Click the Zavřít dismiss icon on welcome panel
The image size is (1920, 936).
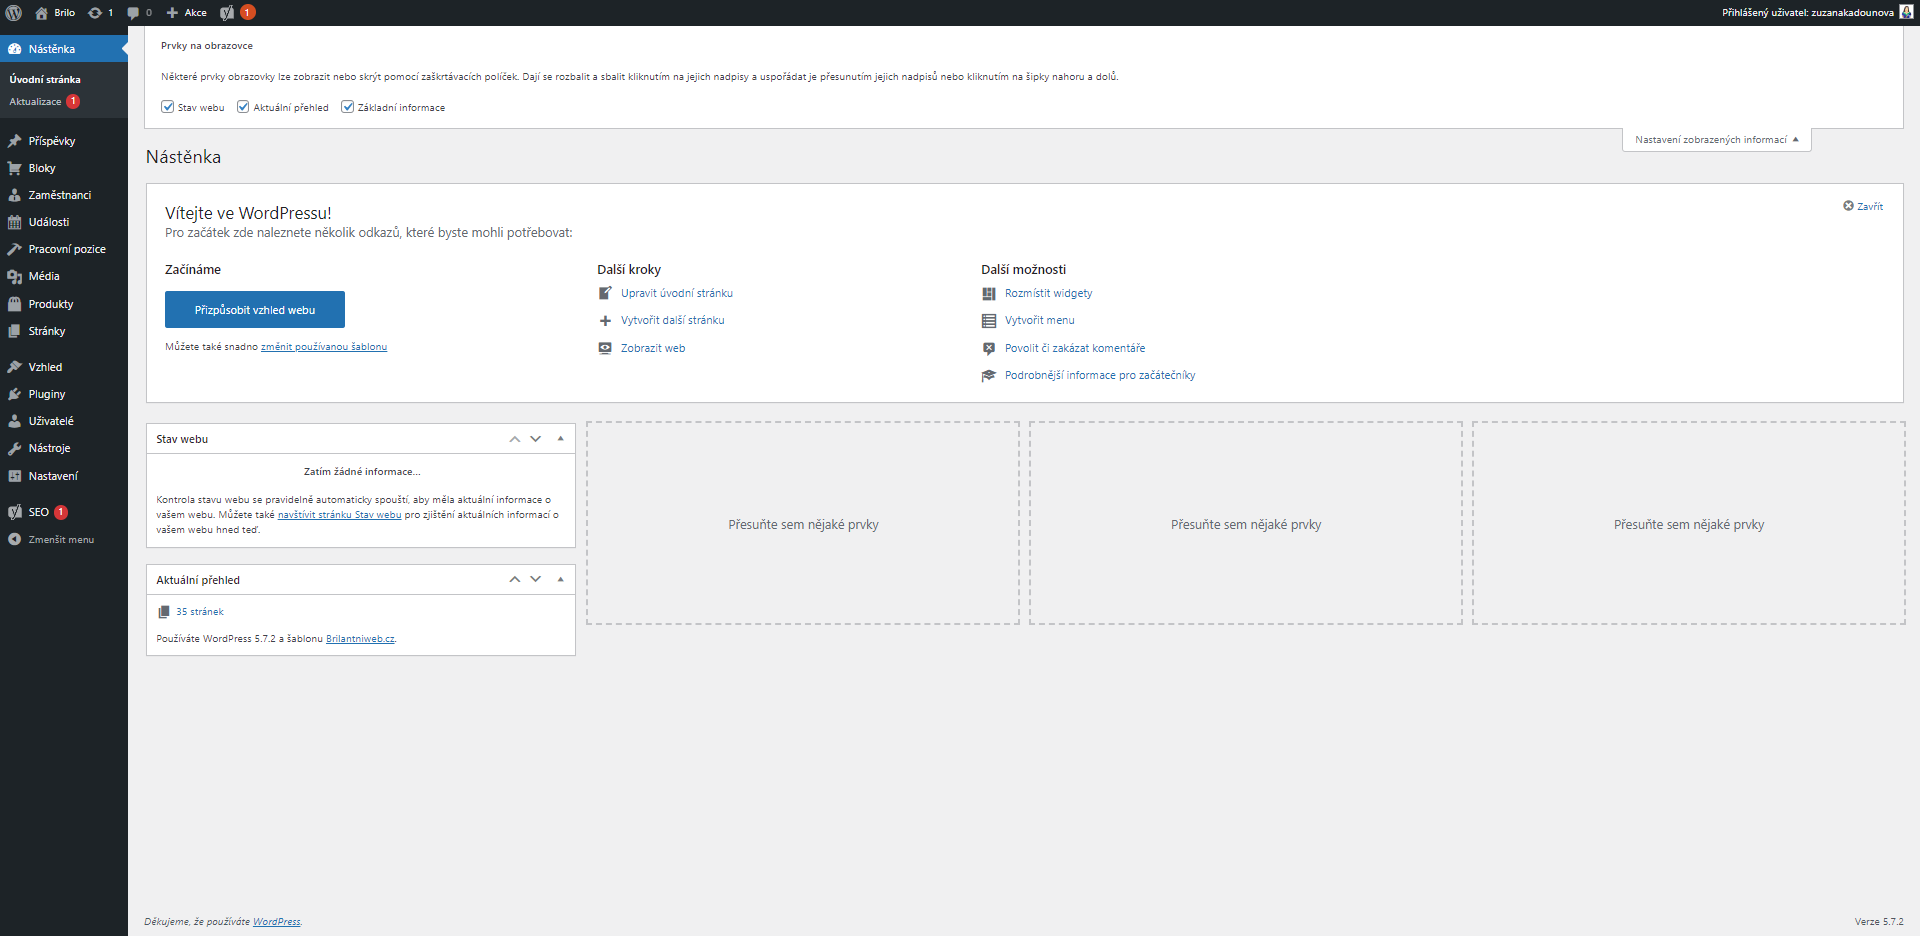pos(1848,206)
